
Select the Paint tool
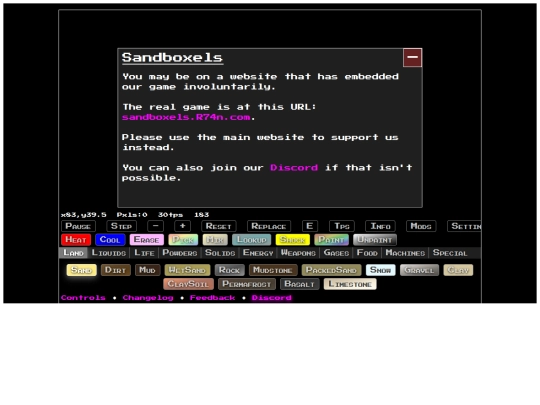(331, 240)
